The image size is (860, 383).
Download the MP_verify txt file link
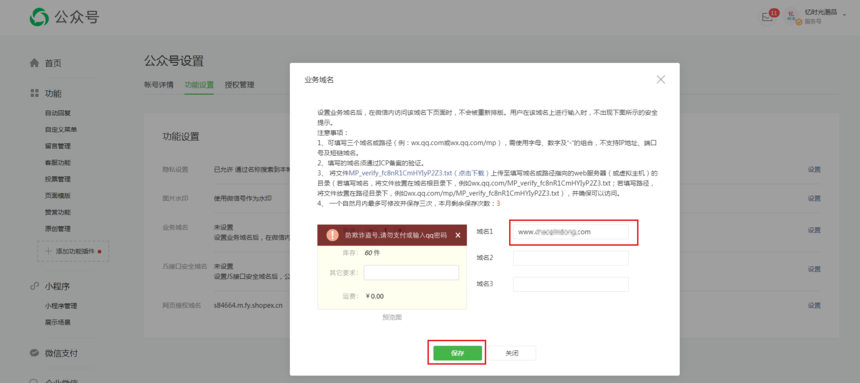tap(419, 173)
